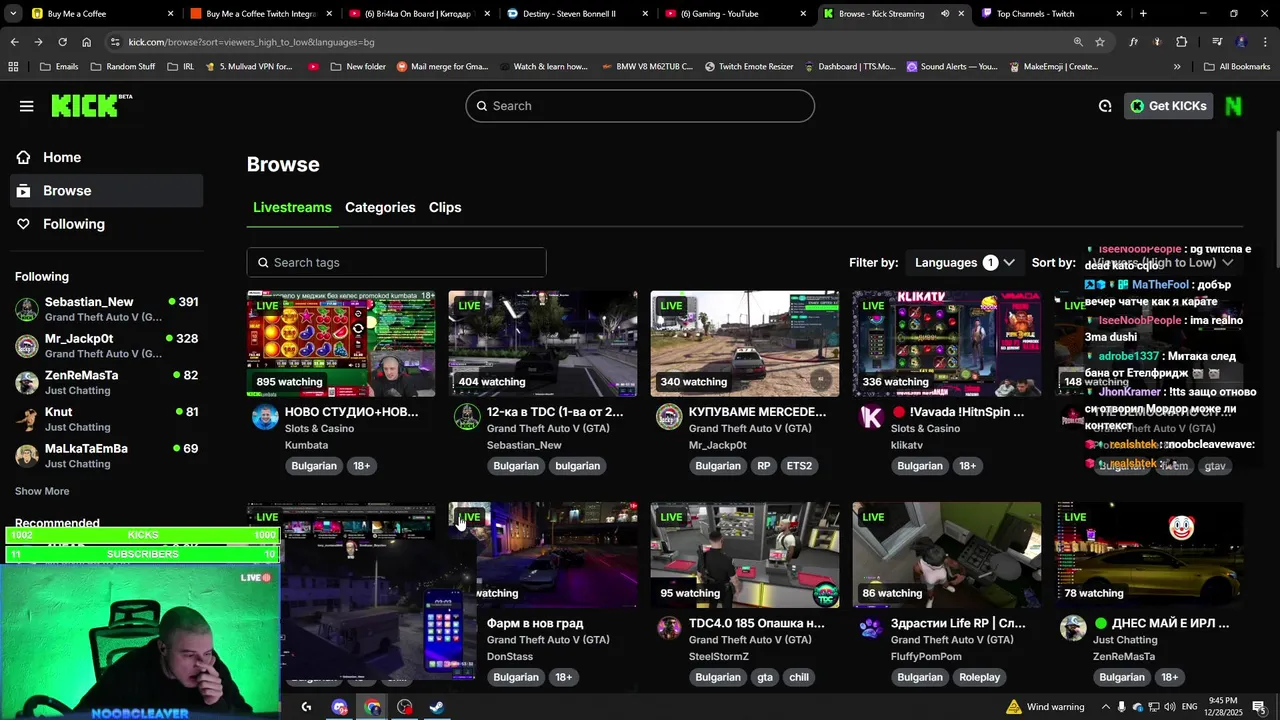Open Steam from the taskbar
The height and width of the screenshot is (720, 1280).
[x=437, y=707]
